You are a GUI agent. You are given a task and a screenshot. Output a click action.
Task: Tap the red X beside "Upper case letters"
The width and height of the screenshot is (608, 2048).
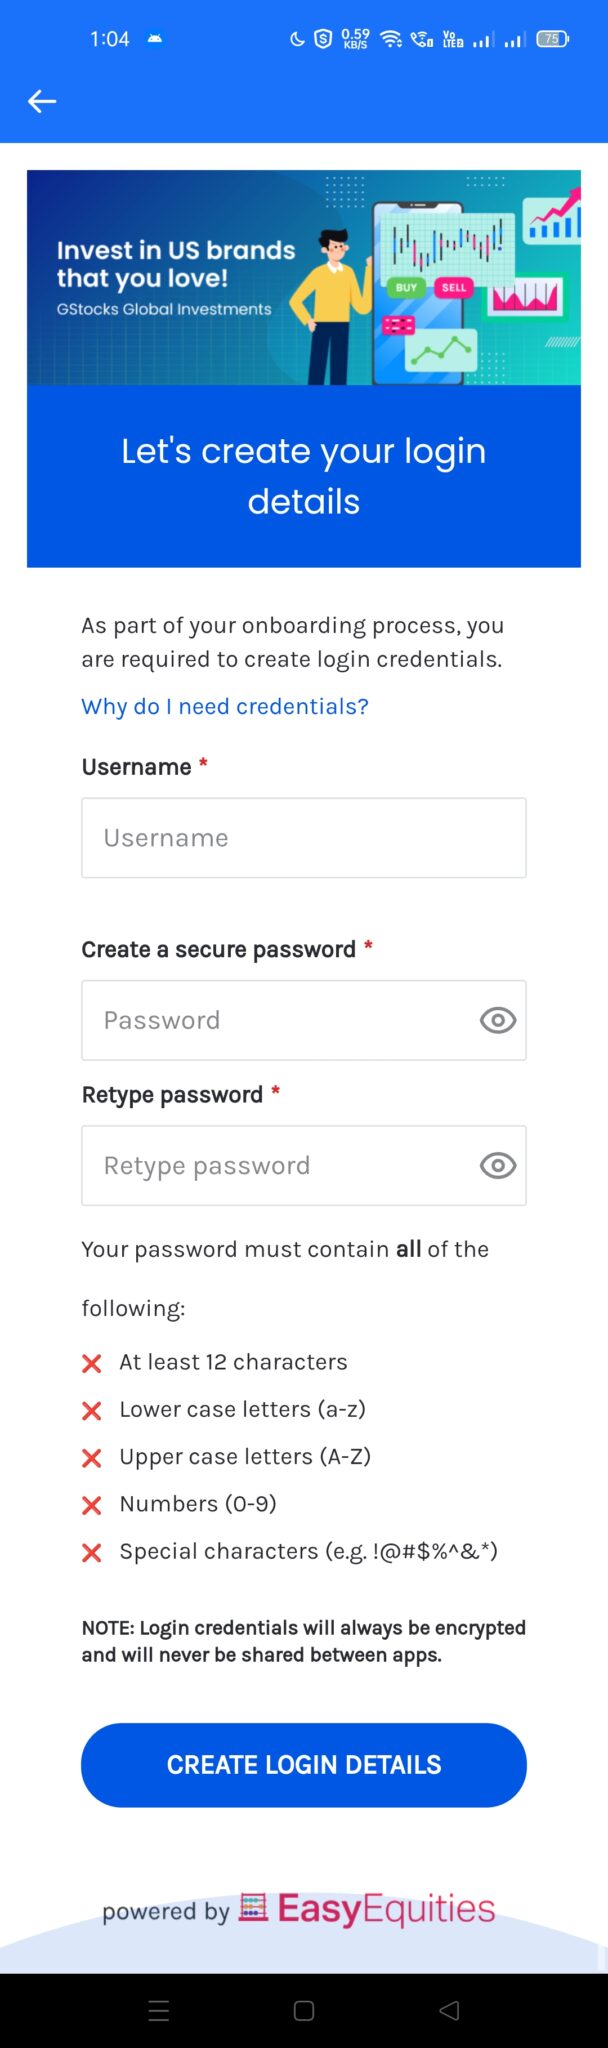(92, 1458)
